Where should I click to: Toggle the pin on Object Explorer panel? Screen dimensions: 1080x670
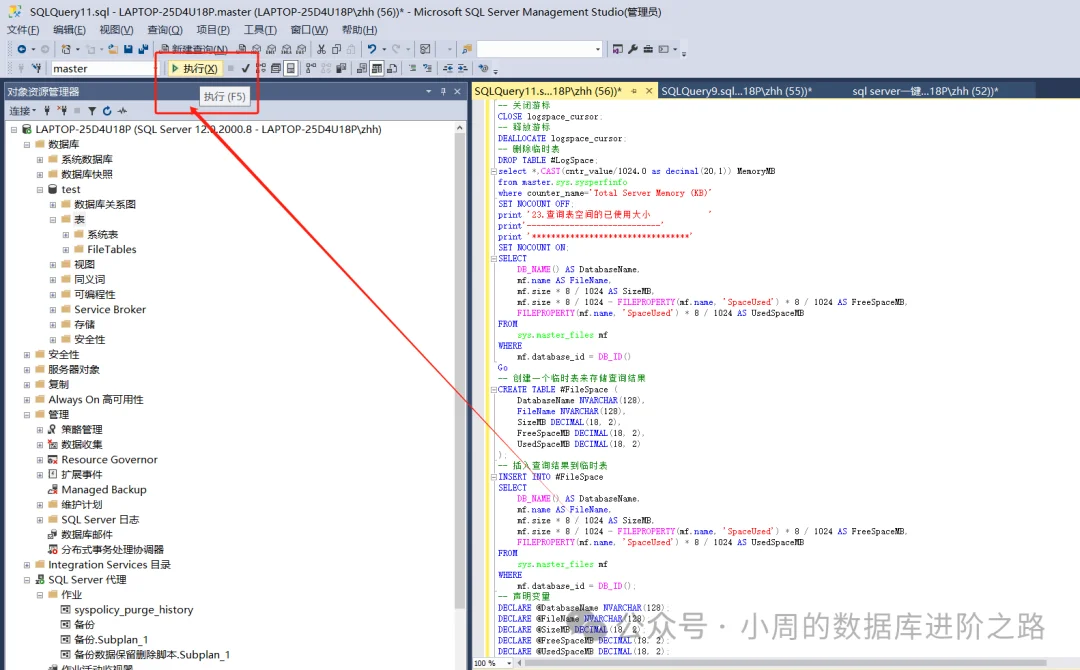point(443,92)
